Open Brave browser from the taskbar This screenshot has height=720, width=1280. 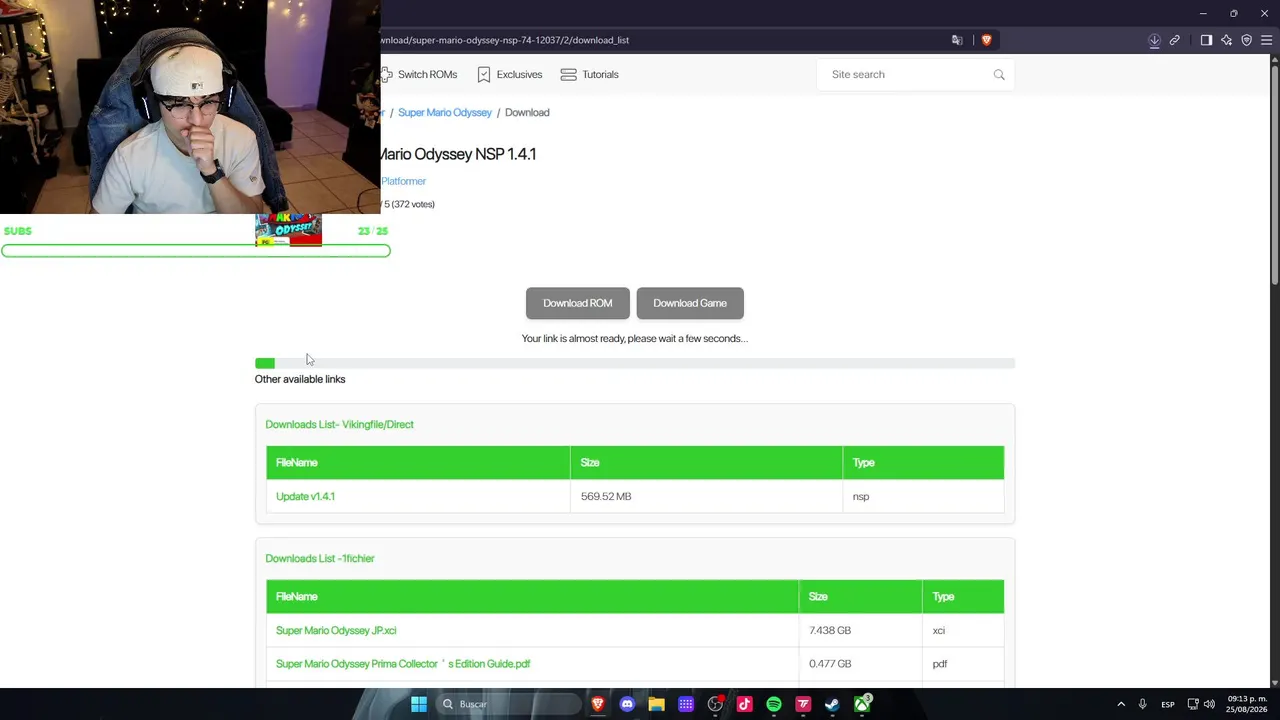(x=598, y=704)
